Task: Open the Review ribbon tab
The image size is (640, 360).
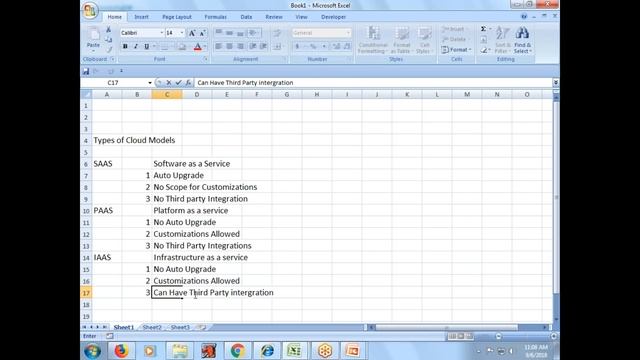Action: 274,17
